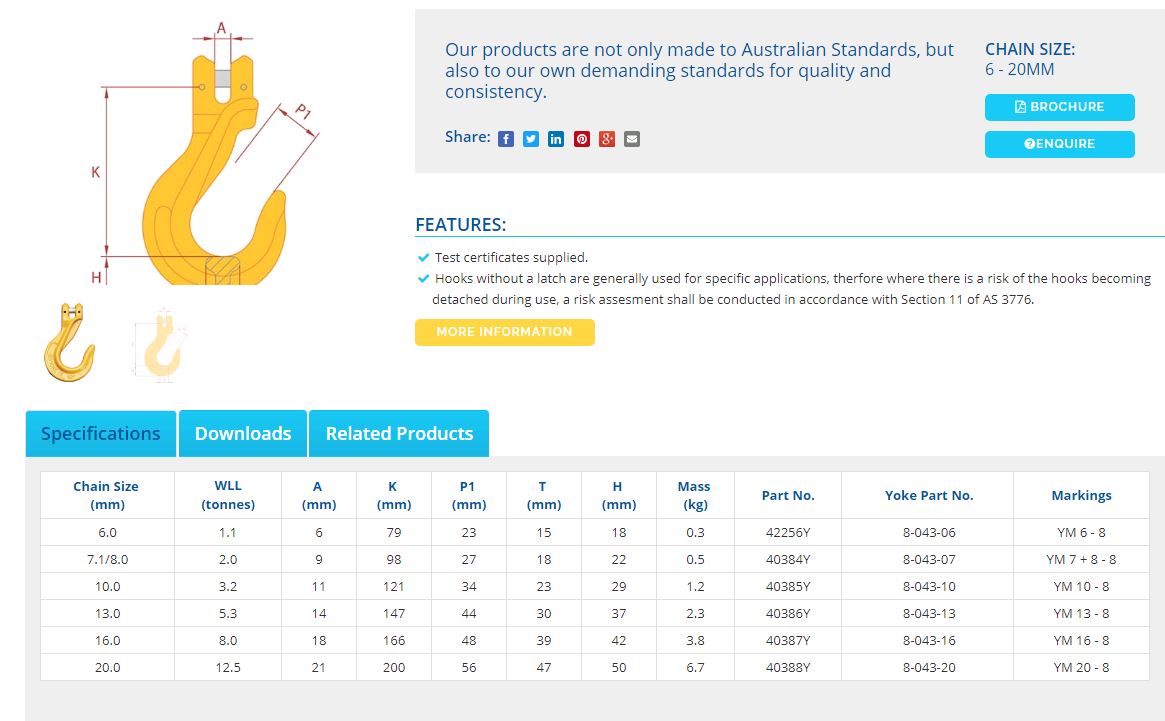Select the faded dimension diagram thumbnail
This screenshot has width=1165, height=721.
tap(157, 346)
